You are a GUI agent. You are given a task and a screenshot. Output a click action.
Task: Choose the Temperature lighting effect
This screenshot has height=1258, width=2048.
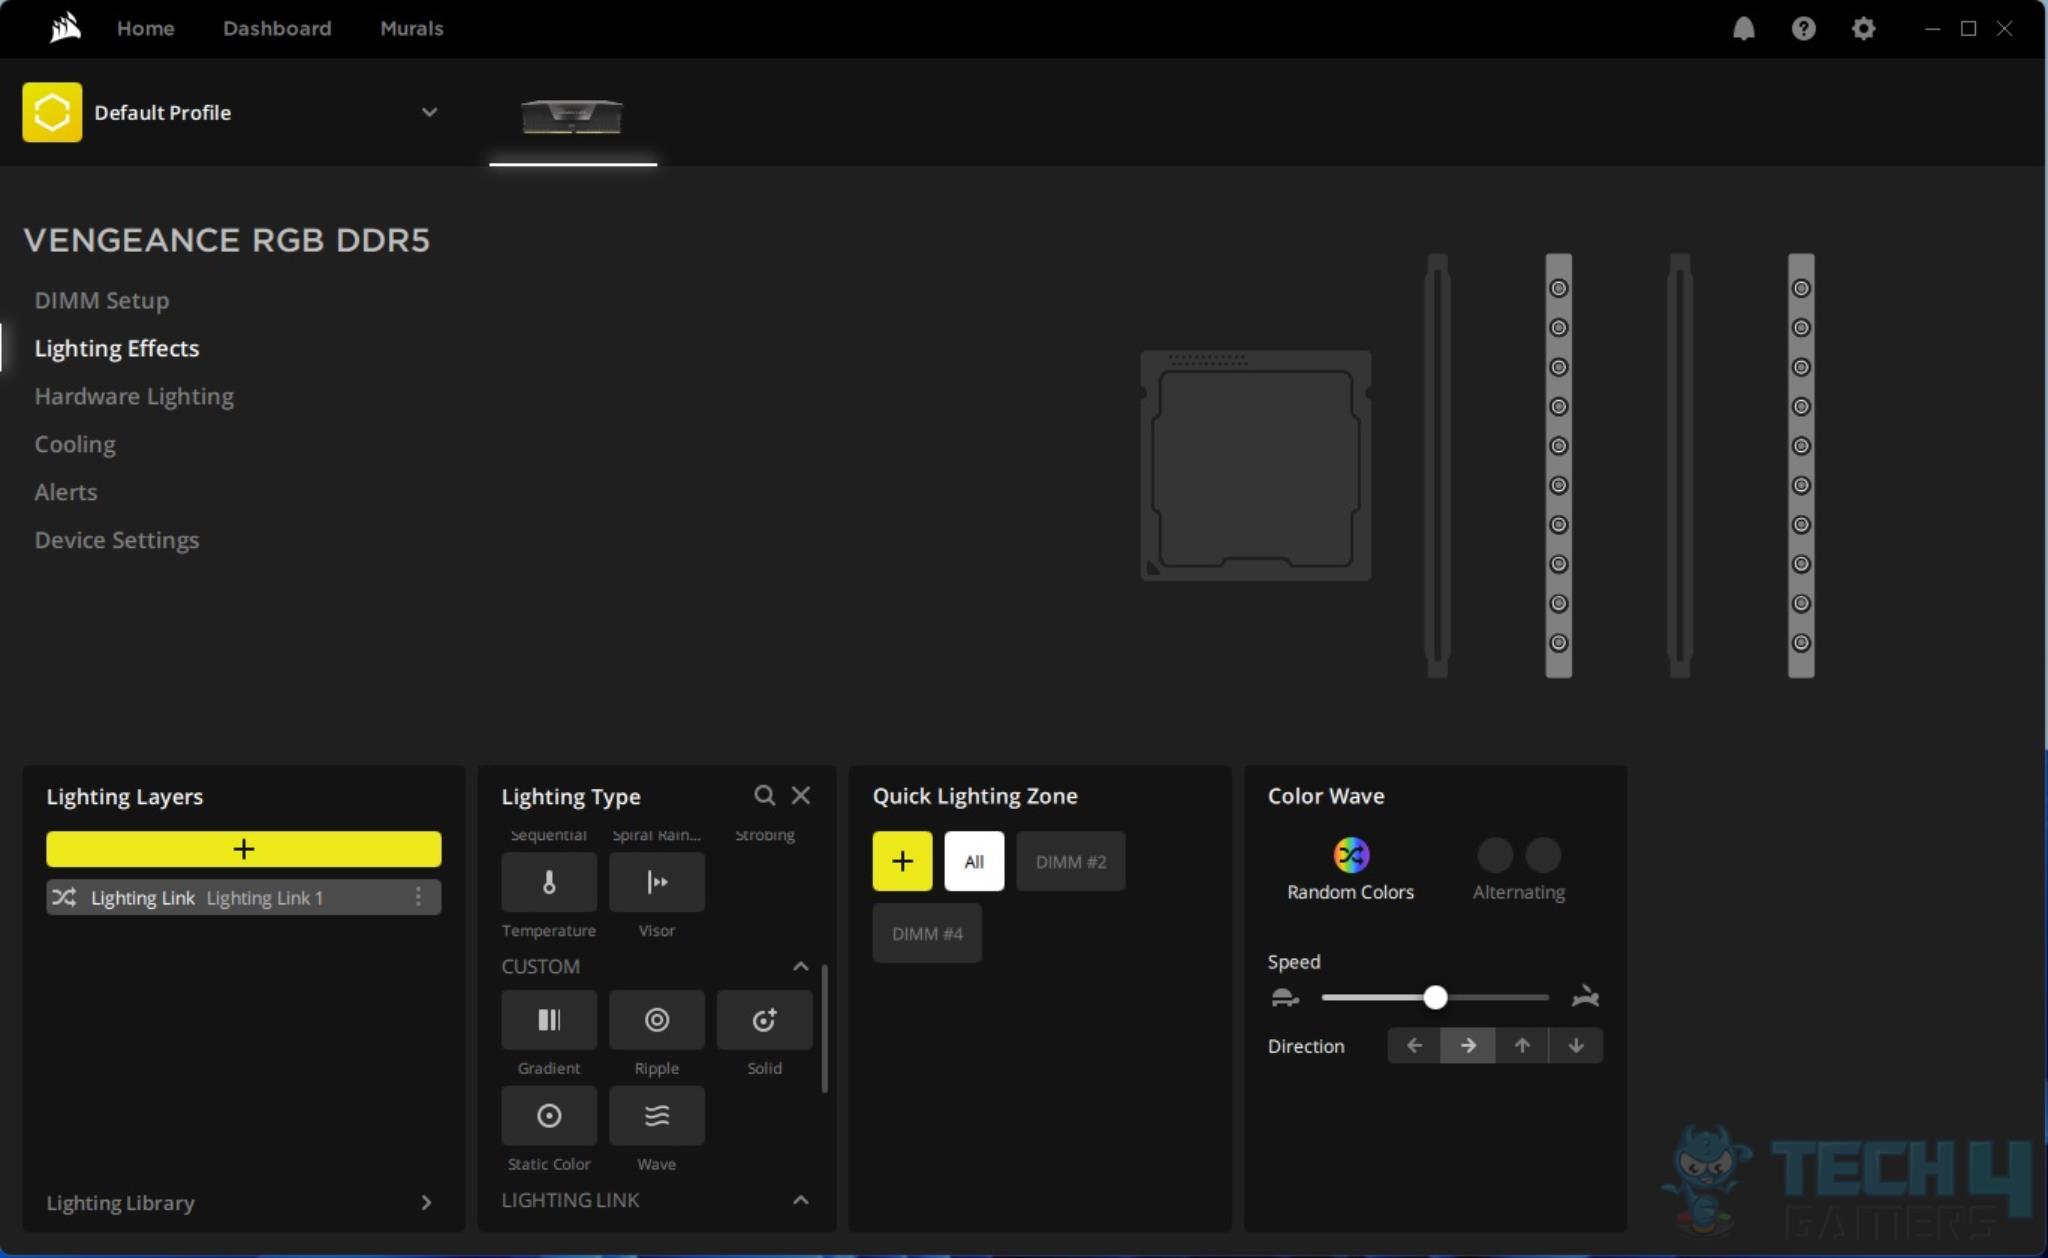(x=549, y=882)
